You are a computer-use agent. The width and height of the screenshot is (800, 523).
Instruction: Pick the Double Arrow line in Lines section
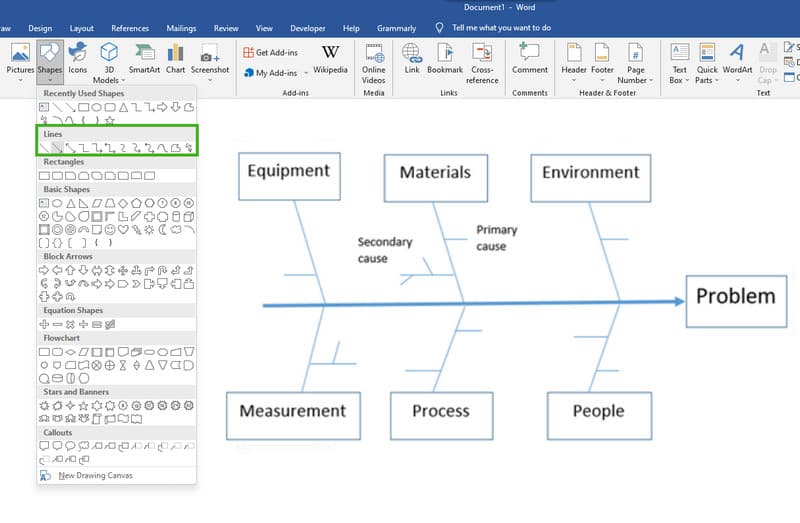70,148
